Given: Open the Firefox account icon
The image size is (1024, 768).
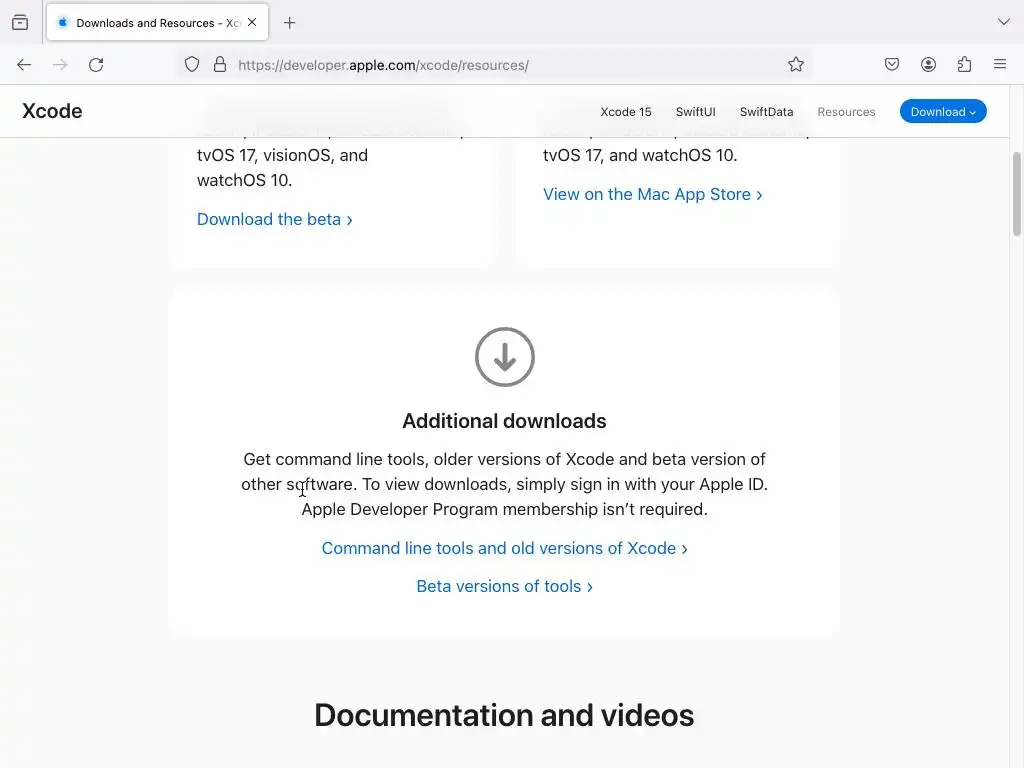Looking at the screenshot, I should pyautogui.click(x=928, y=65).
